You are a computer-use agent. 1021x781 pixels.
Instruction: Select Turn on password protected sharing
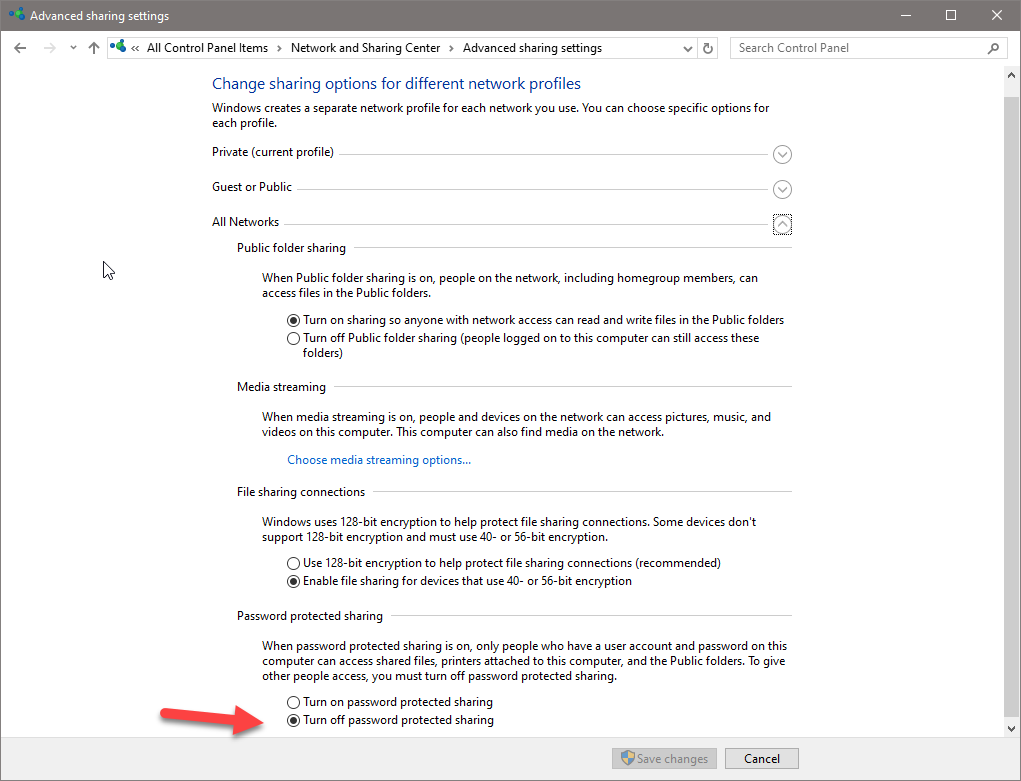293,702
